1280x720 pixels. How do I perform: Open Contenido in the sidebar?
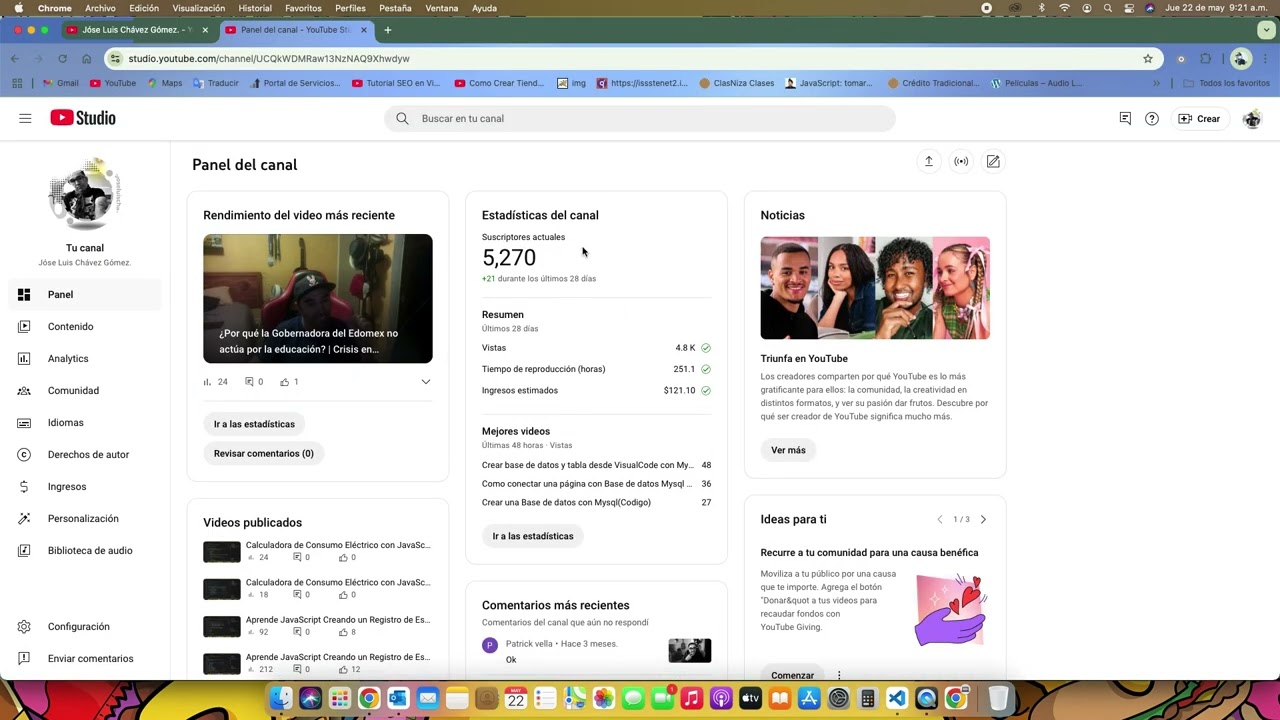coord(85,326)
